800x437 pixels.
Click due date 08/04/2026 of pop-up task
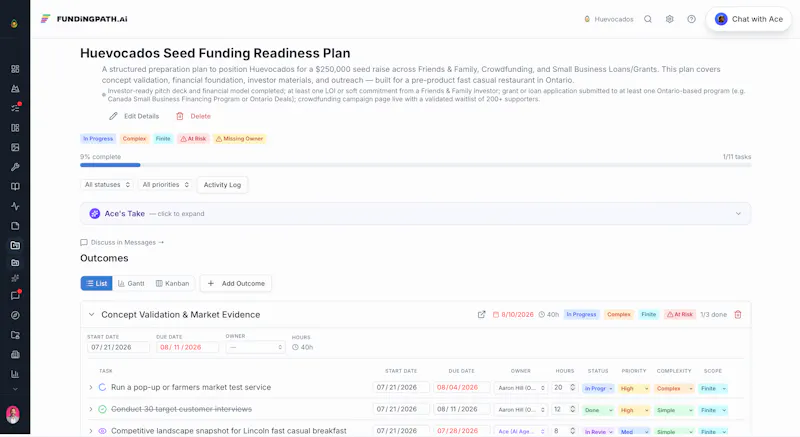click(x=462, y=388)
